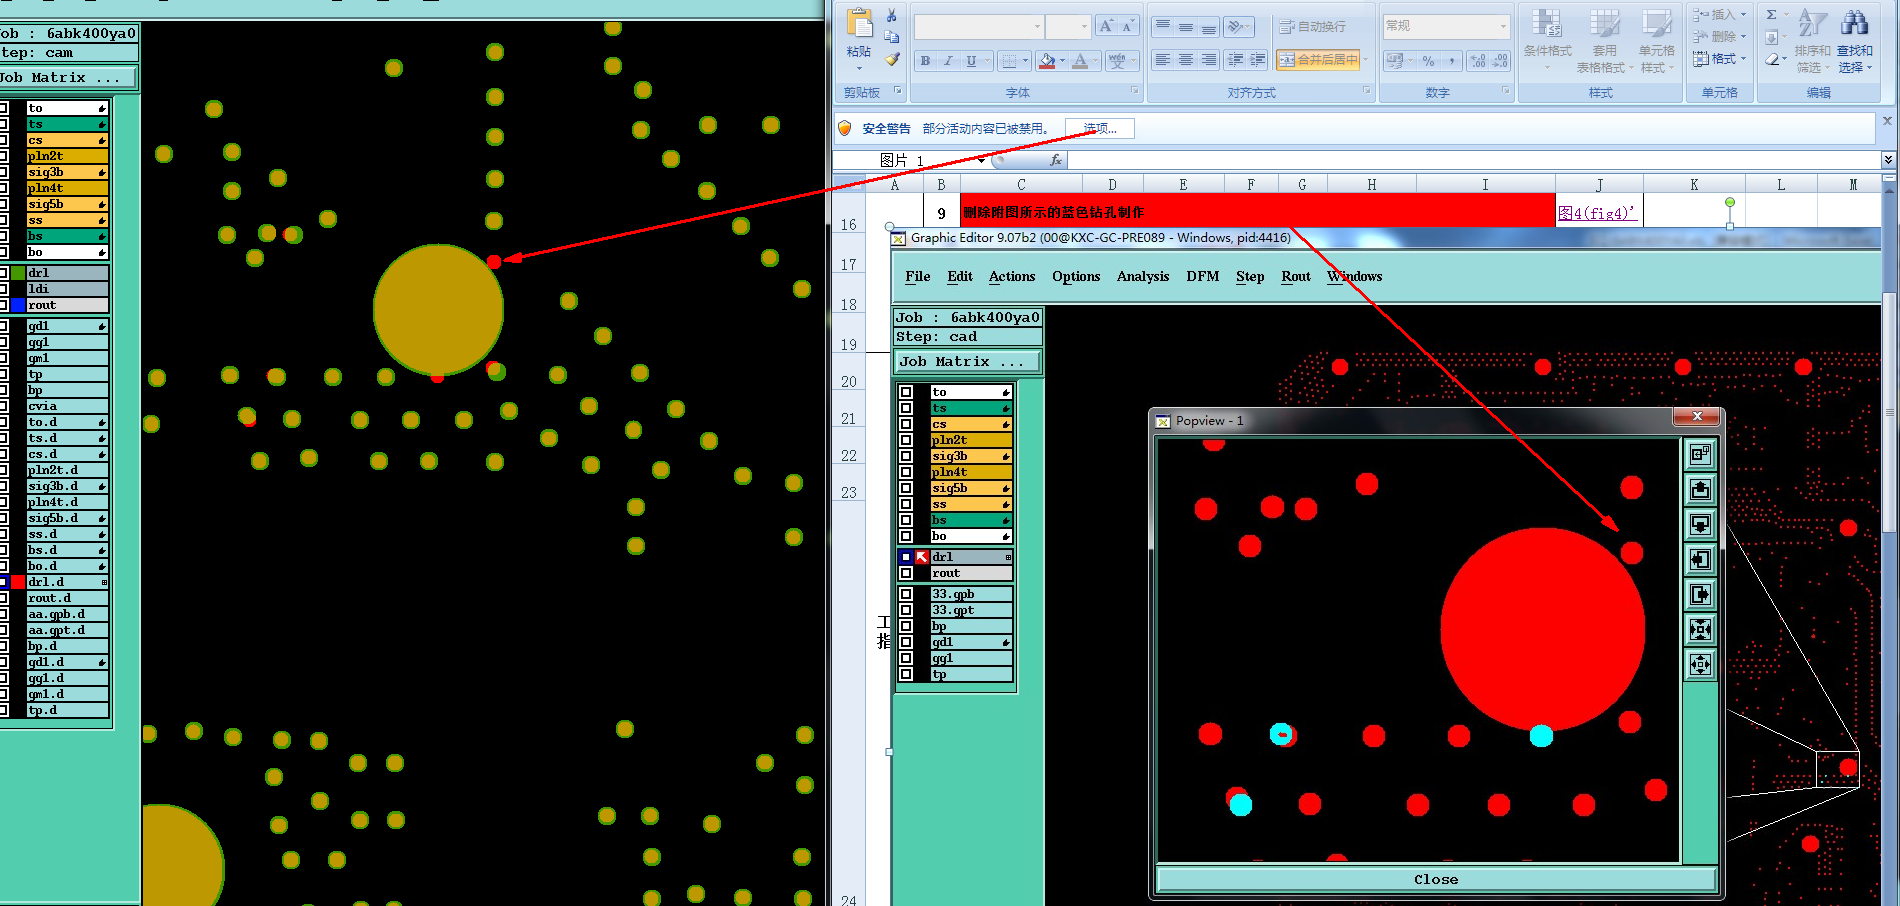Screen dimensions: 1900x906
Task: Click the Paste clipboard icon in Excel
Action: (x=859, y=24)
